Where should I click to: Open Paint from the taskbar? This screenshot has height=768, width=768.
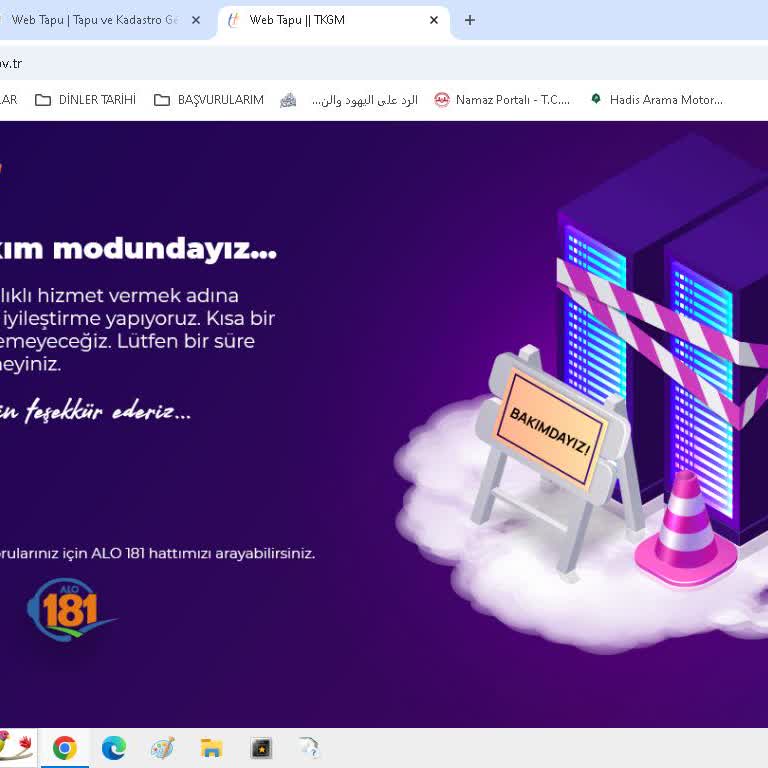[x=163, y=748]
